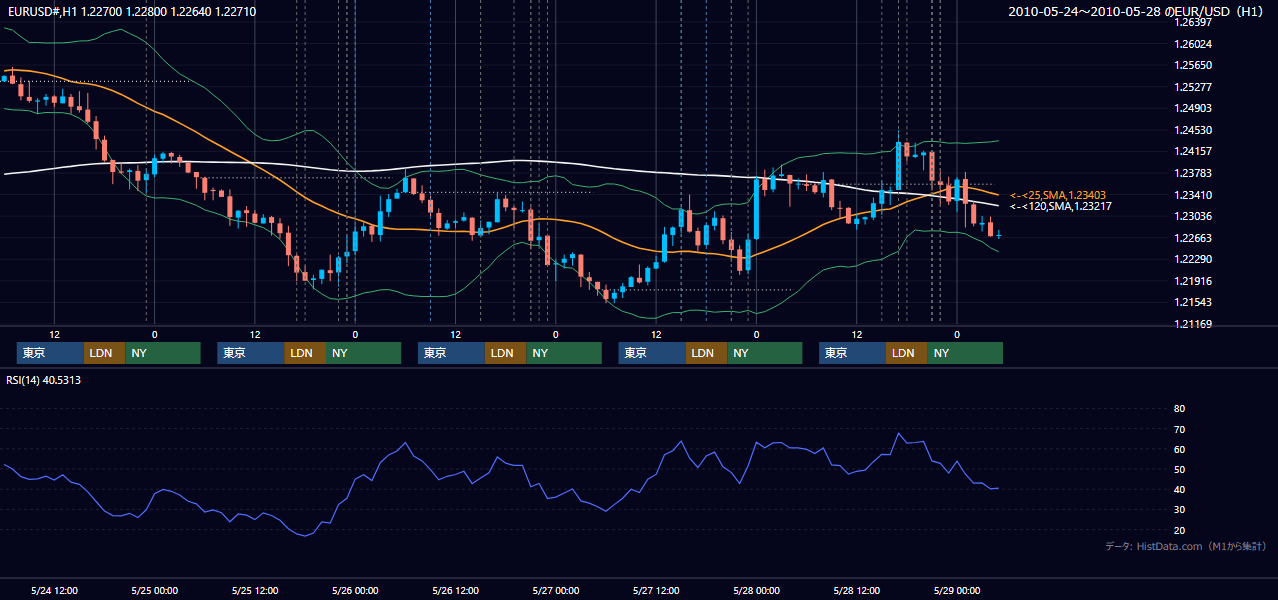1278x600 pixels.
Task: Select the 5/28 00:00 date label
Action: (756, 591)
